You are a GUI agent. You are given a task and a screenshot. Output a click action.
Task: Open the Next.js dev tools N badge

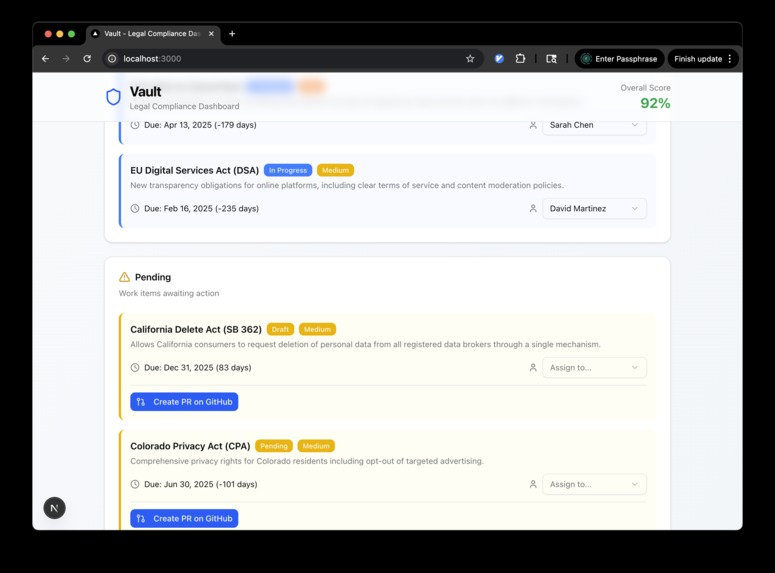[54, 508]
